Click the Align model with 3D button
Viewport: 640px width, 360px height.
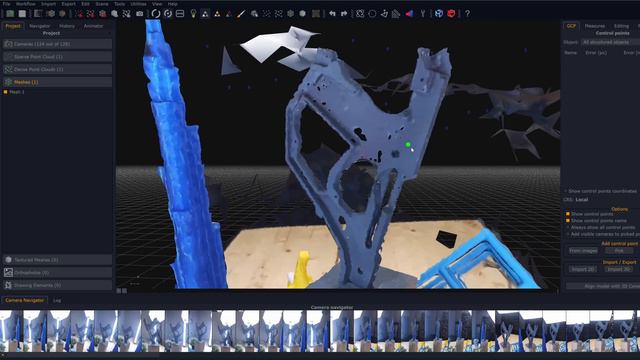[x=603, y=286]
